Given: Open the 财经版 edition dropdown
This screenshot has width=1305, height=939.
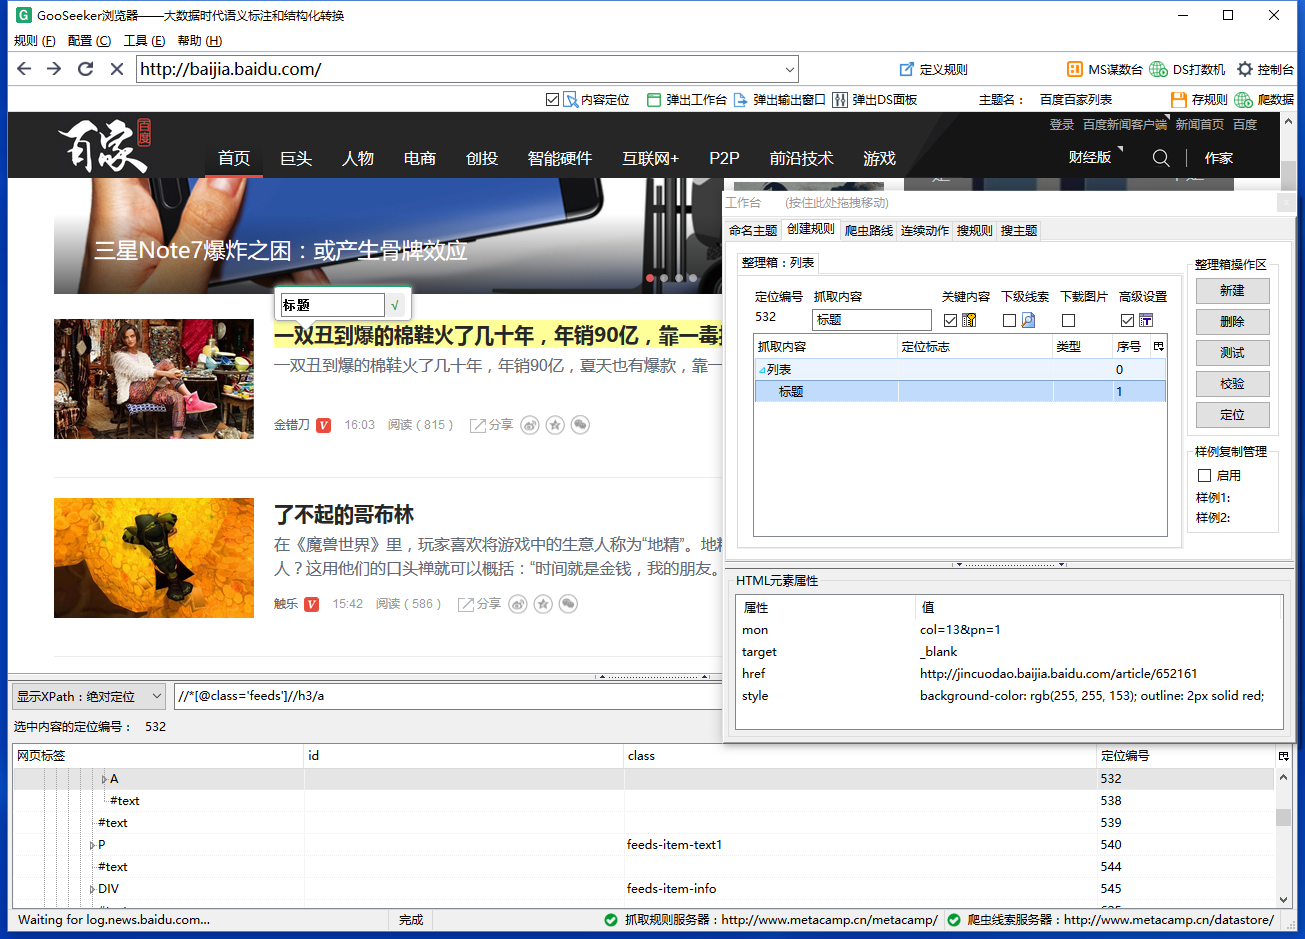Looking at the screenshot, I should point(1095,157).
